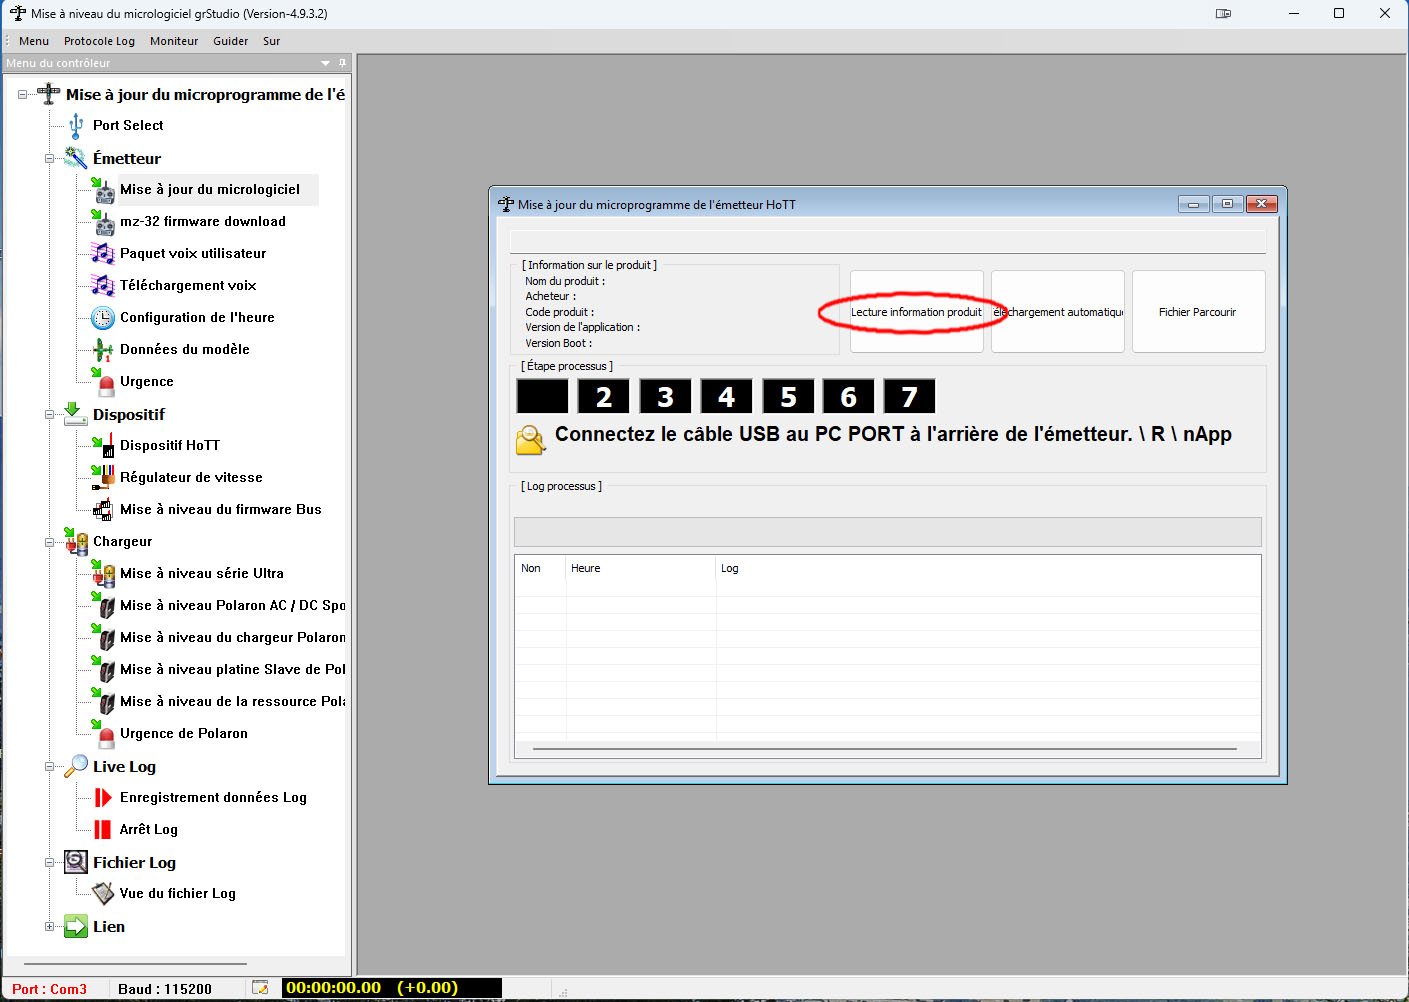Image resolution: width=1409 pixels, height=1002 pixels.
Task: Collapse the Émetteur tree node
Action: tap(49, 159)
